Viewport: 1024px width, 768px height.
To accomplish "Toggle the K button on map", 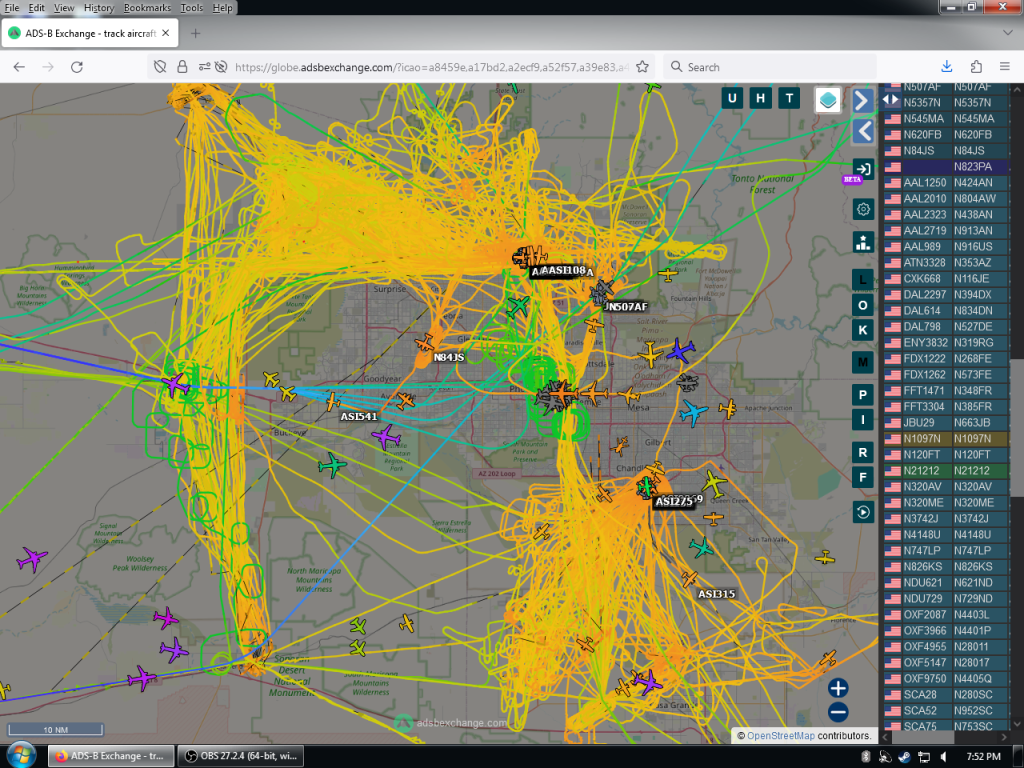I will [863, 330].
